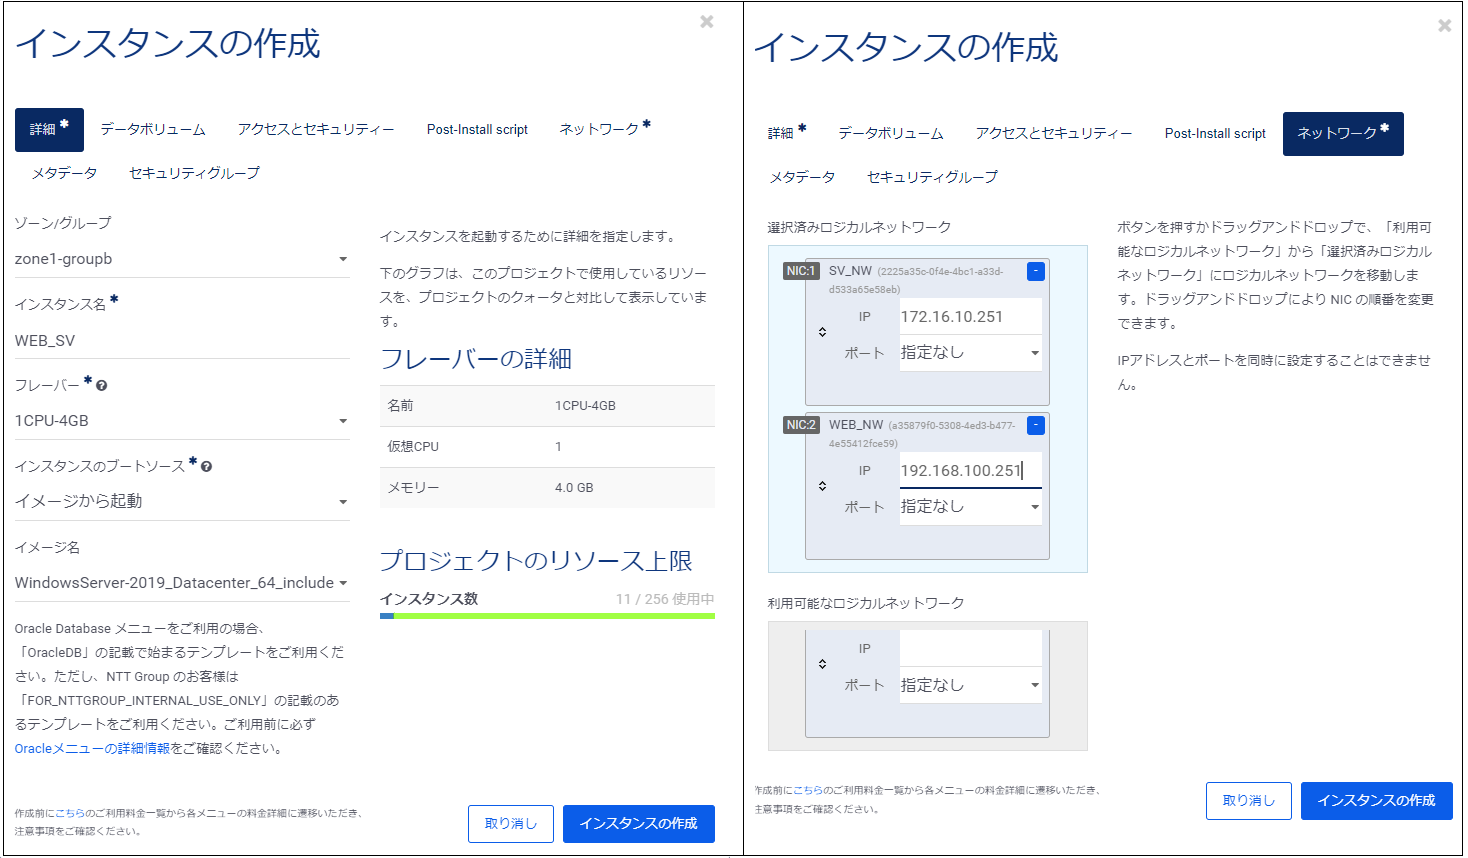This screenshot has width=1468, height=858.
Task: Remove WEB_NW with its minus button
Action: pos(1036,425)
